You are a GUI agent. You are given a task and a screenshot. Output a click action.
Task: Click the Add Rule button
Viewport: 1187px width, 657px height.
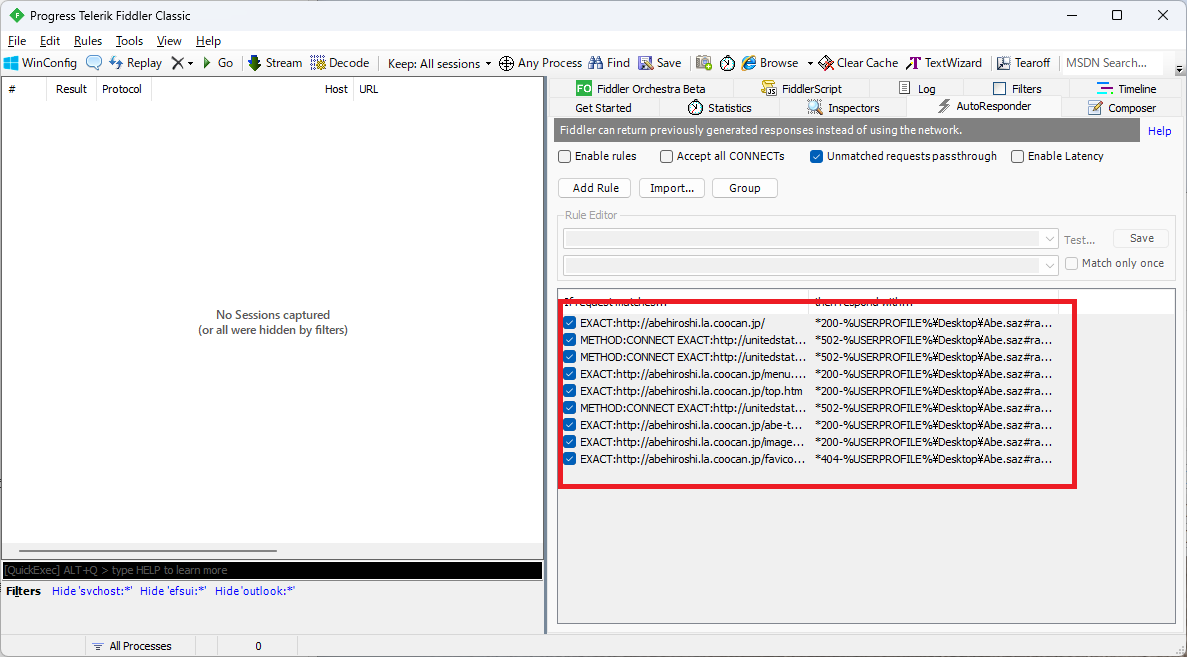[596, 188]
